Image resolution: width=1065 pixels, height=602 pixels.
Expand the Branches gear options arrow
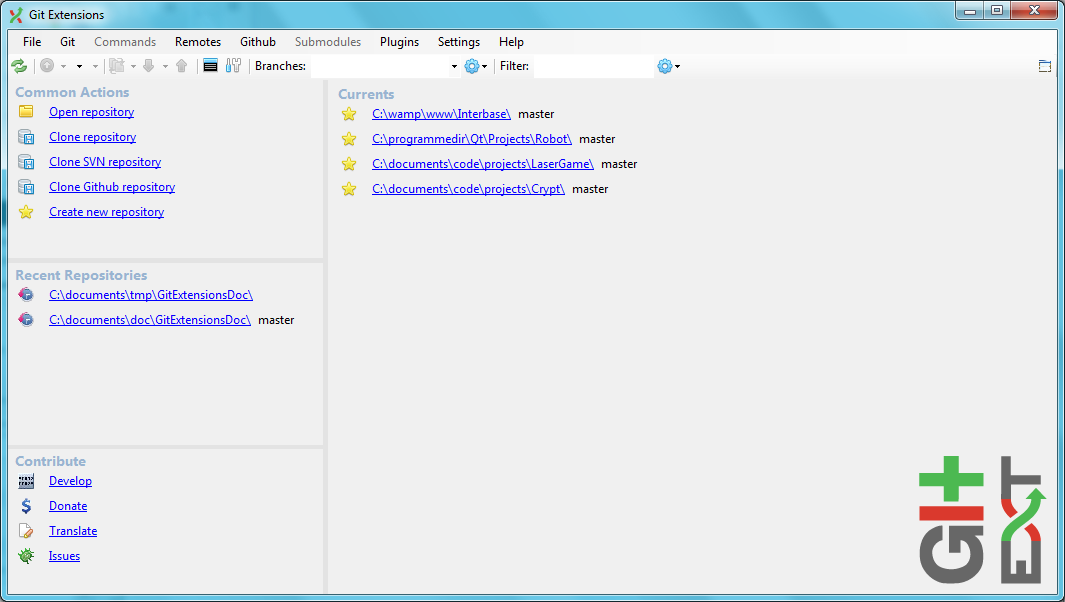tap(484, 67)
